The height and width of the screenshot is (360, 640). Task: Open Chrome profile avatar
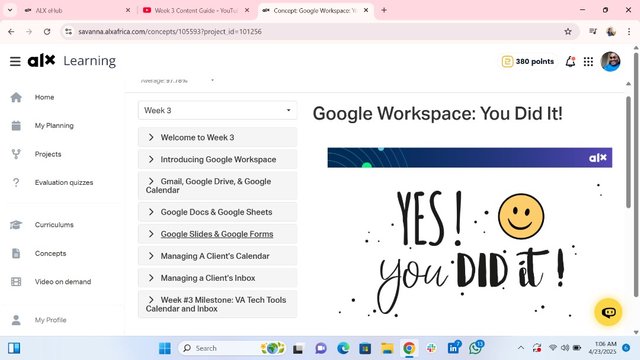click(611, 31)
